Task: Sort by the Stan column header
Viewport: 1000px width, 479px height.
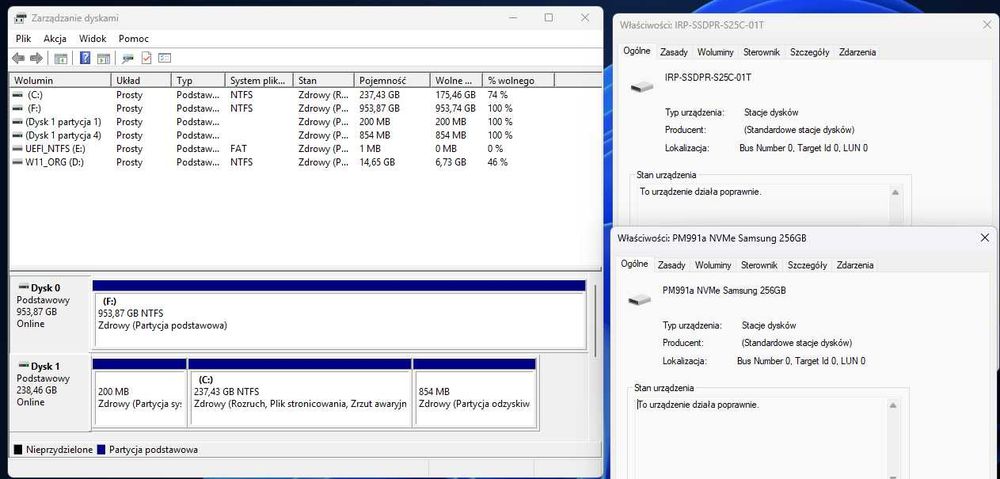Action: coord(324,80)
